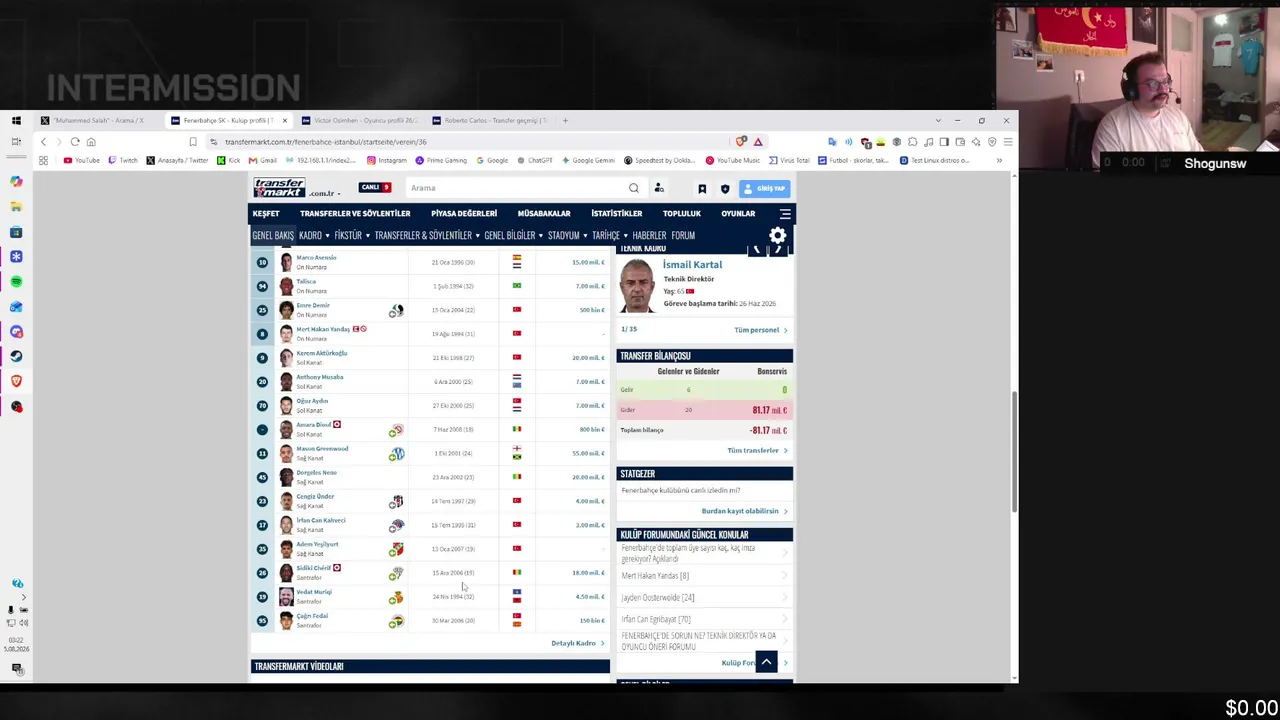Open the Kerem Aktürkoğlu player link
1280x720 pixels.
pos(322,353)
